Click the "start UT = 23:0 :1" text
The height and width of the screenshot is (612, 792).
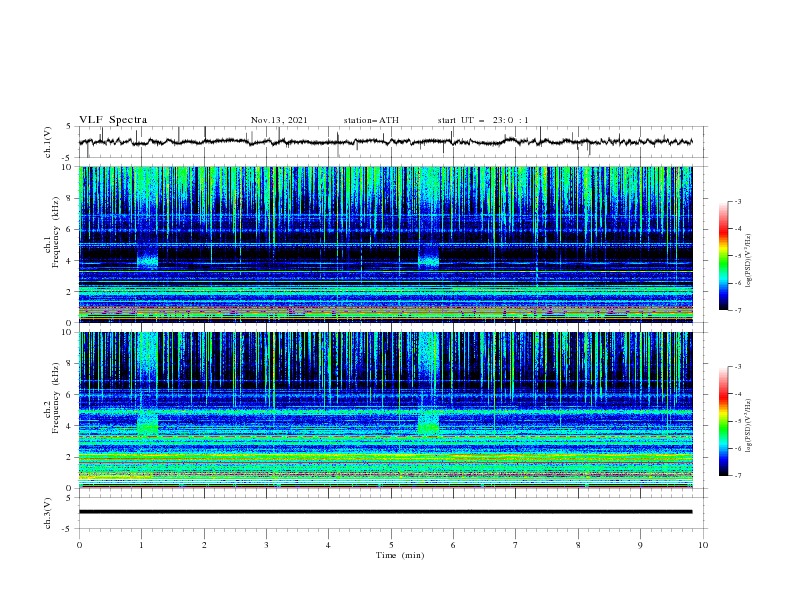click(483, 120)
